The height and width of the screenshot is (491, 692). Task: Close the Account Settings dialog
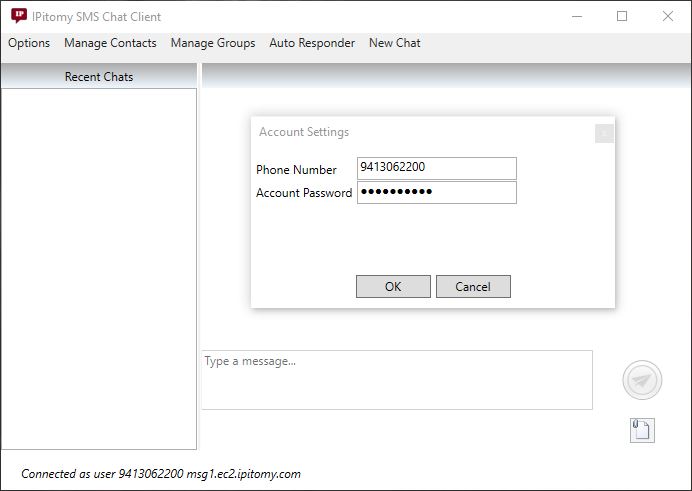click(604, 134)
